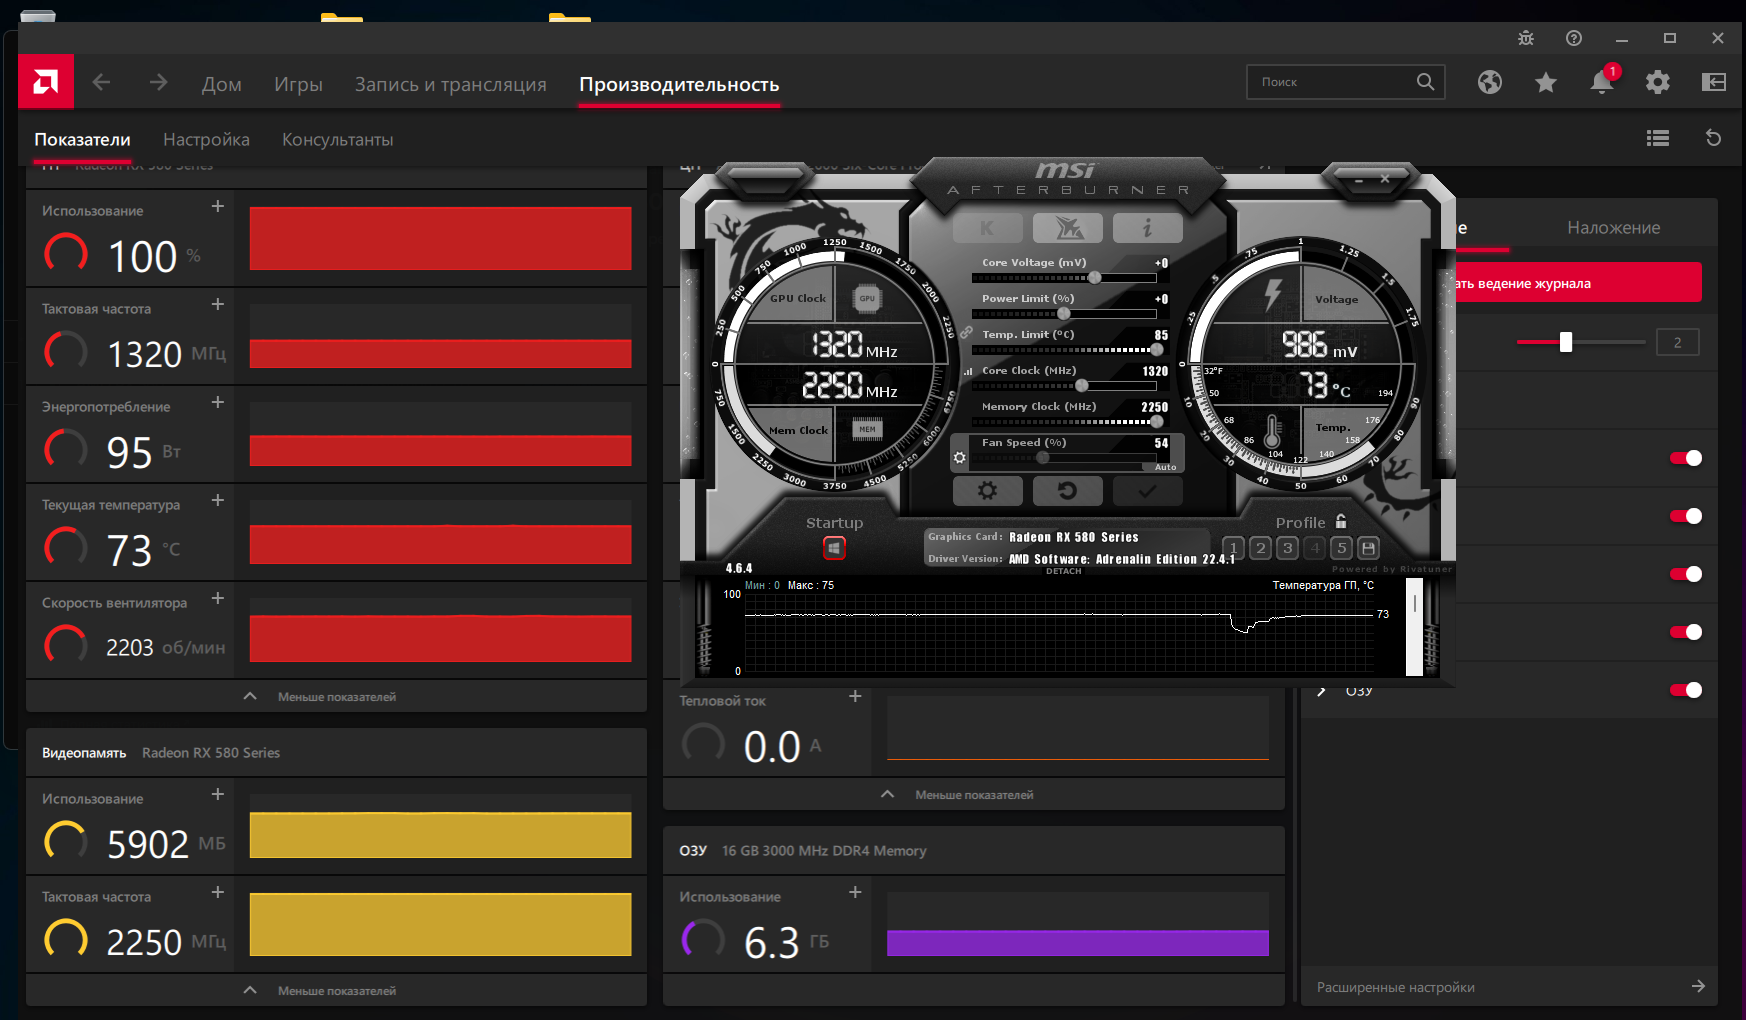Screen dimensions: 1746x1020
Task: Click sampling interval slider in AMD panel
Action: pyautogui.click(x=1581, y=342)
